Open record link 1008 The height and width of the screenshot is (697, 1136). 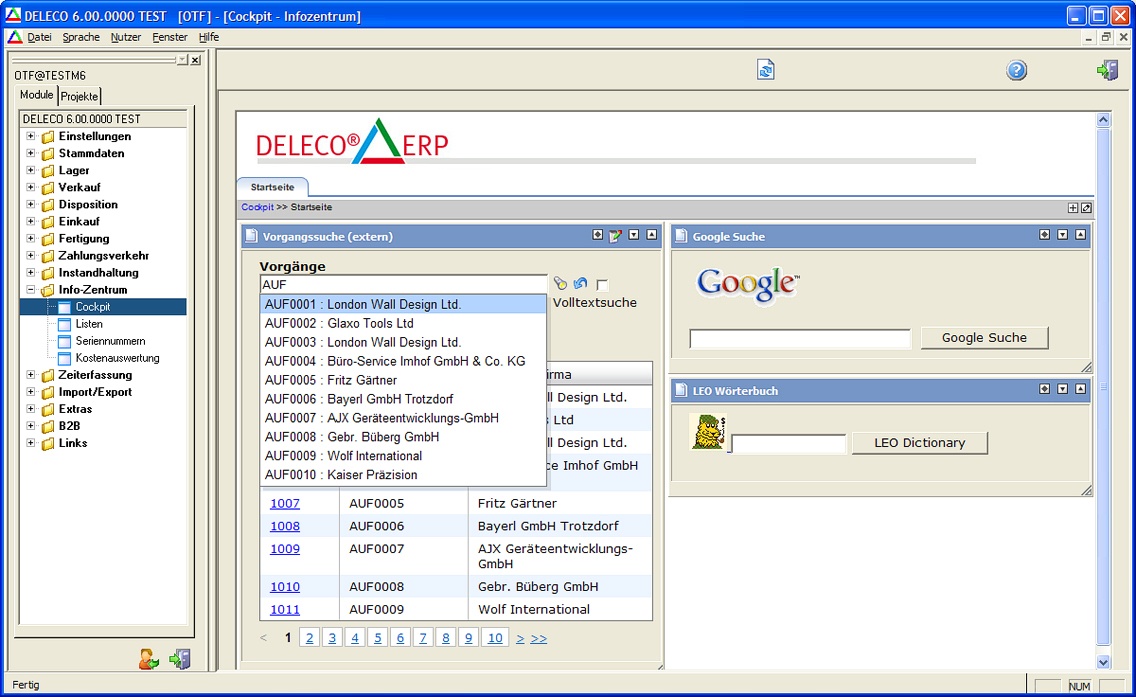(285, 526)
